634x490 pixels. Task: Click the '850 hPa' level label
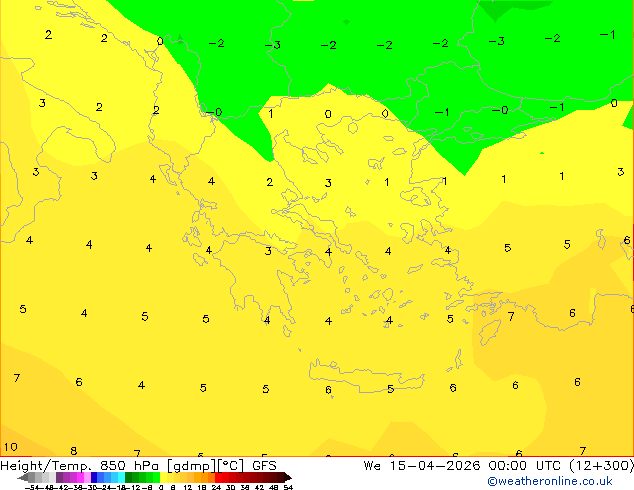tap(129, 466)
